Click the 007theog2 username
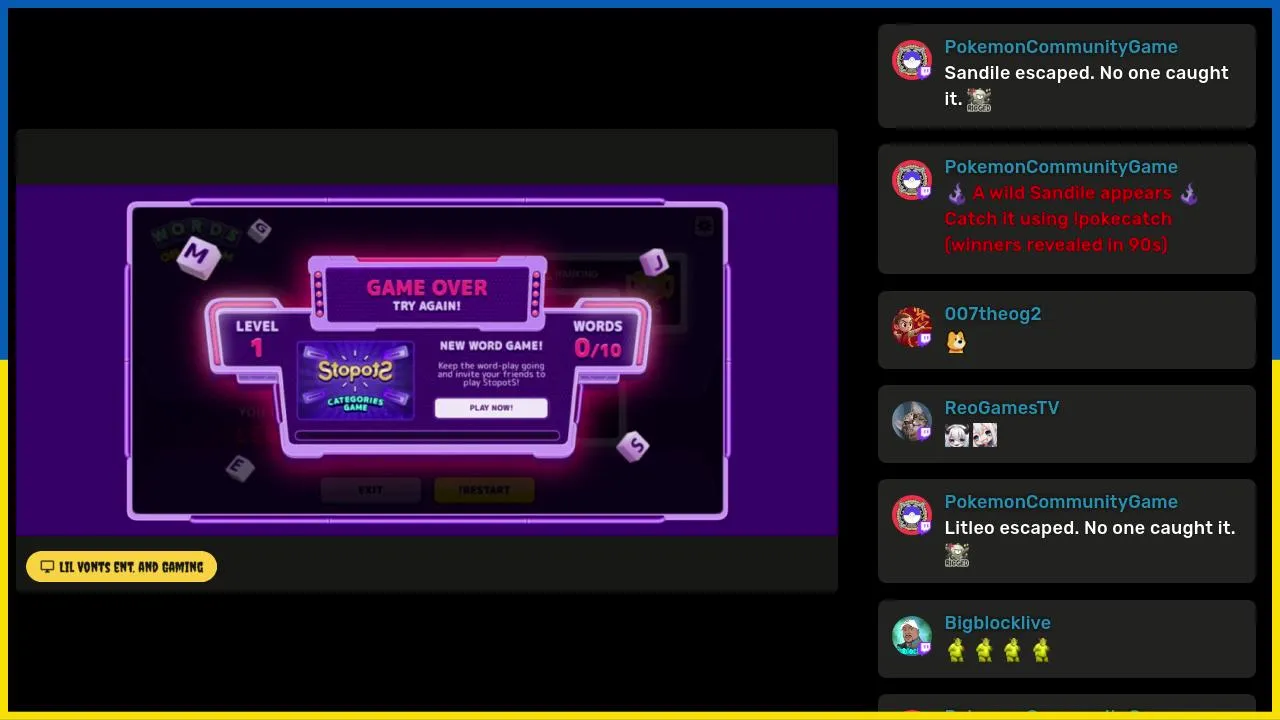 pyautogui.click(x=993, y=314)
